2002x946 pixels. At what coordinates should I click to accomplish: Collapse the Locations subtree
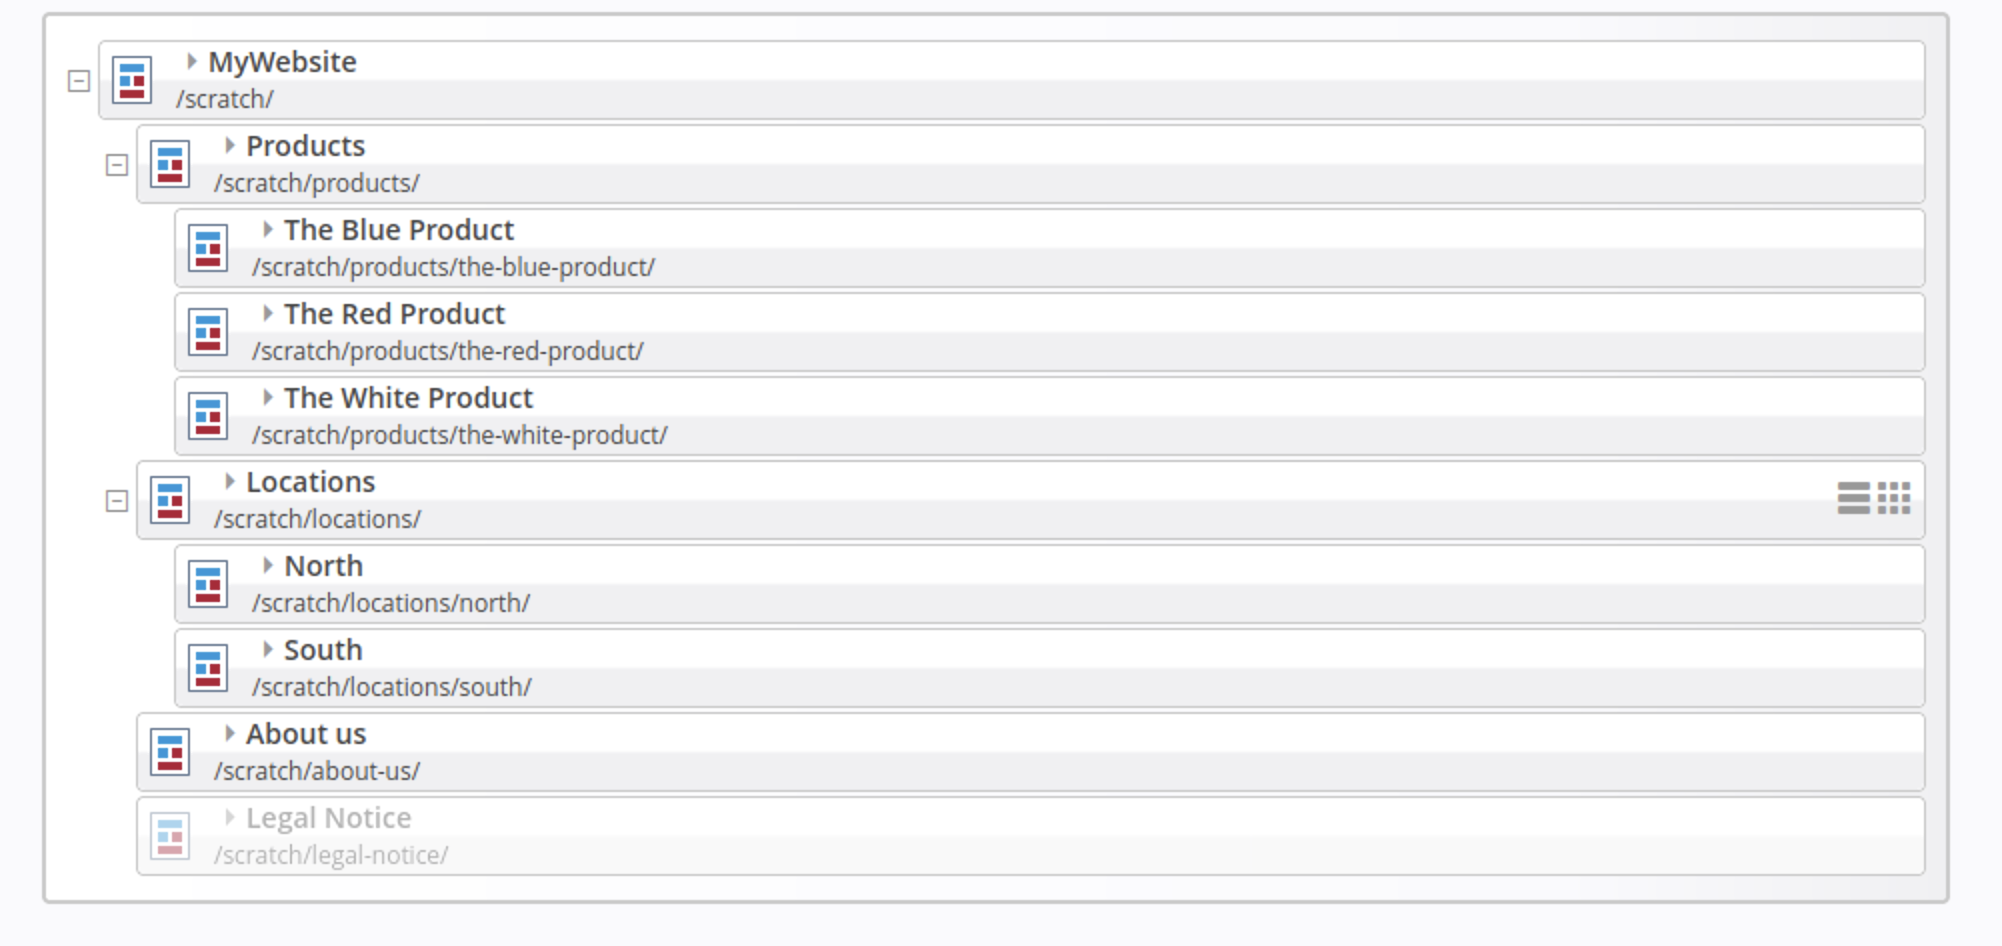(x=117, y=501)
